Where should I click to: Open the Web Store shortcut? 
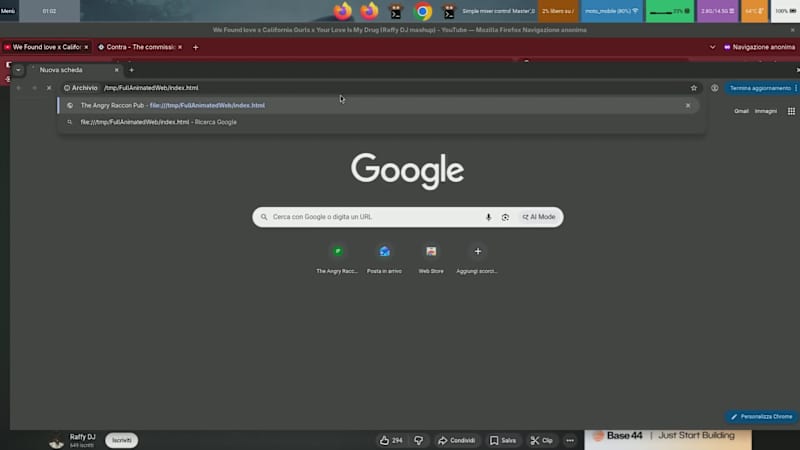click(x=431, y=259)
